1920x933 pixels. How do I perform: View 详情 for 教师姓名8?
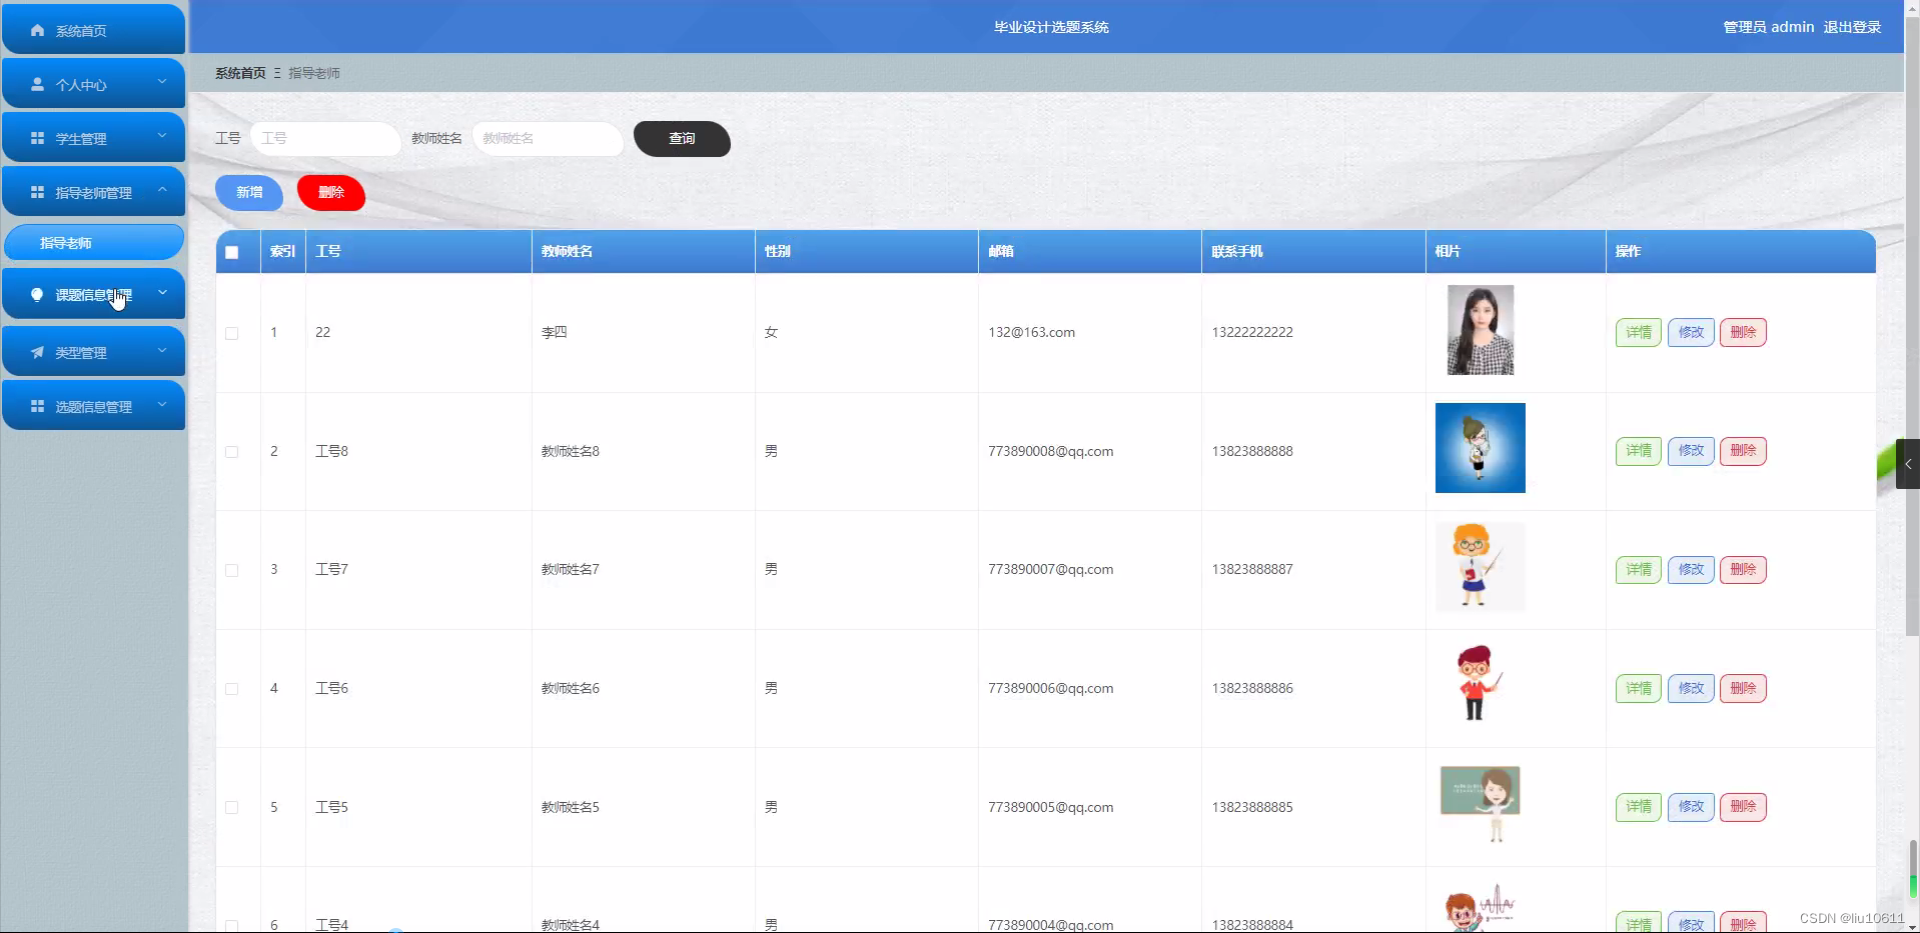[x=1638, y=451]
